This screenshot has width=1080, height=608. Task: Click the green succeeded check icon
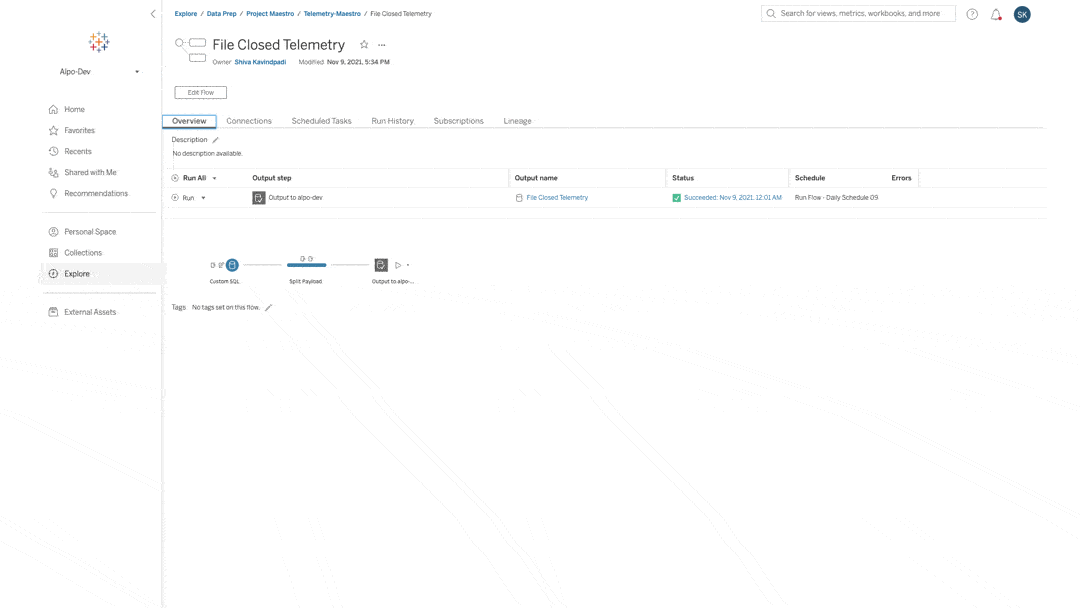pos(676,198)
